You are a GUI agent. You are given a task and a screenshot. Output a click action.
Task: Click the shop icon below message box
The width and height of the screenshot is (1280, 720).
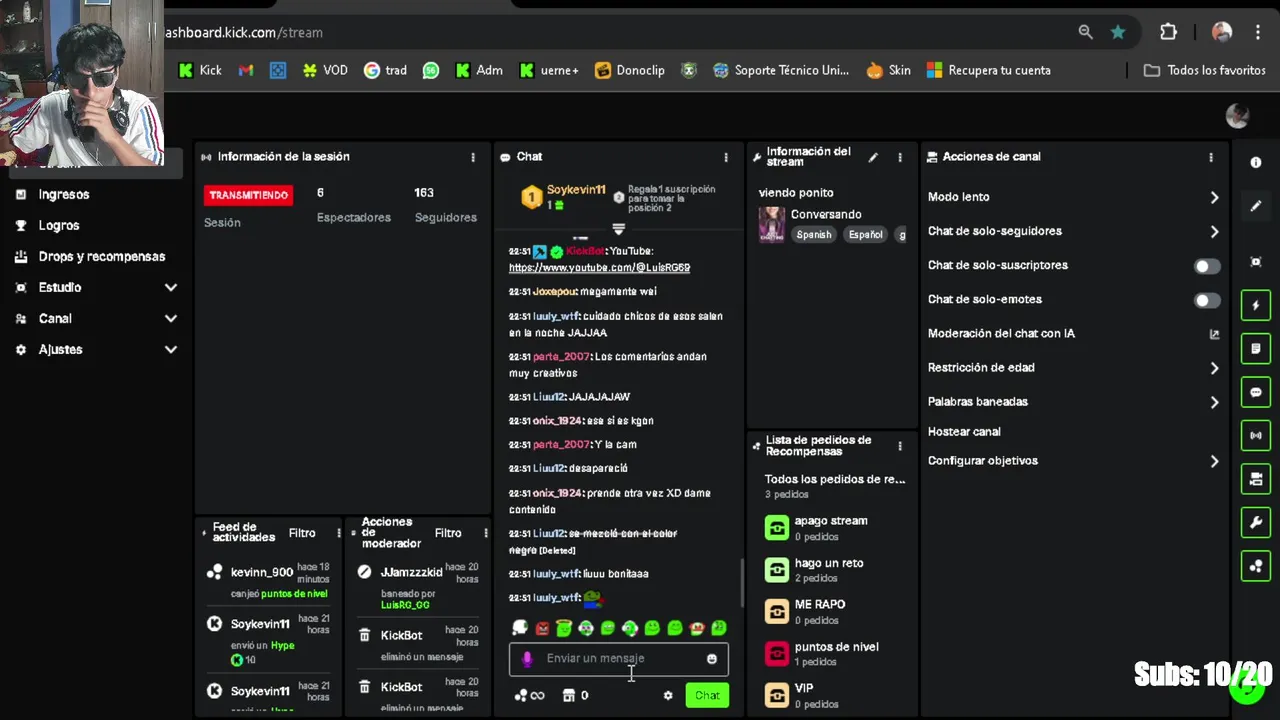point(569,696)
